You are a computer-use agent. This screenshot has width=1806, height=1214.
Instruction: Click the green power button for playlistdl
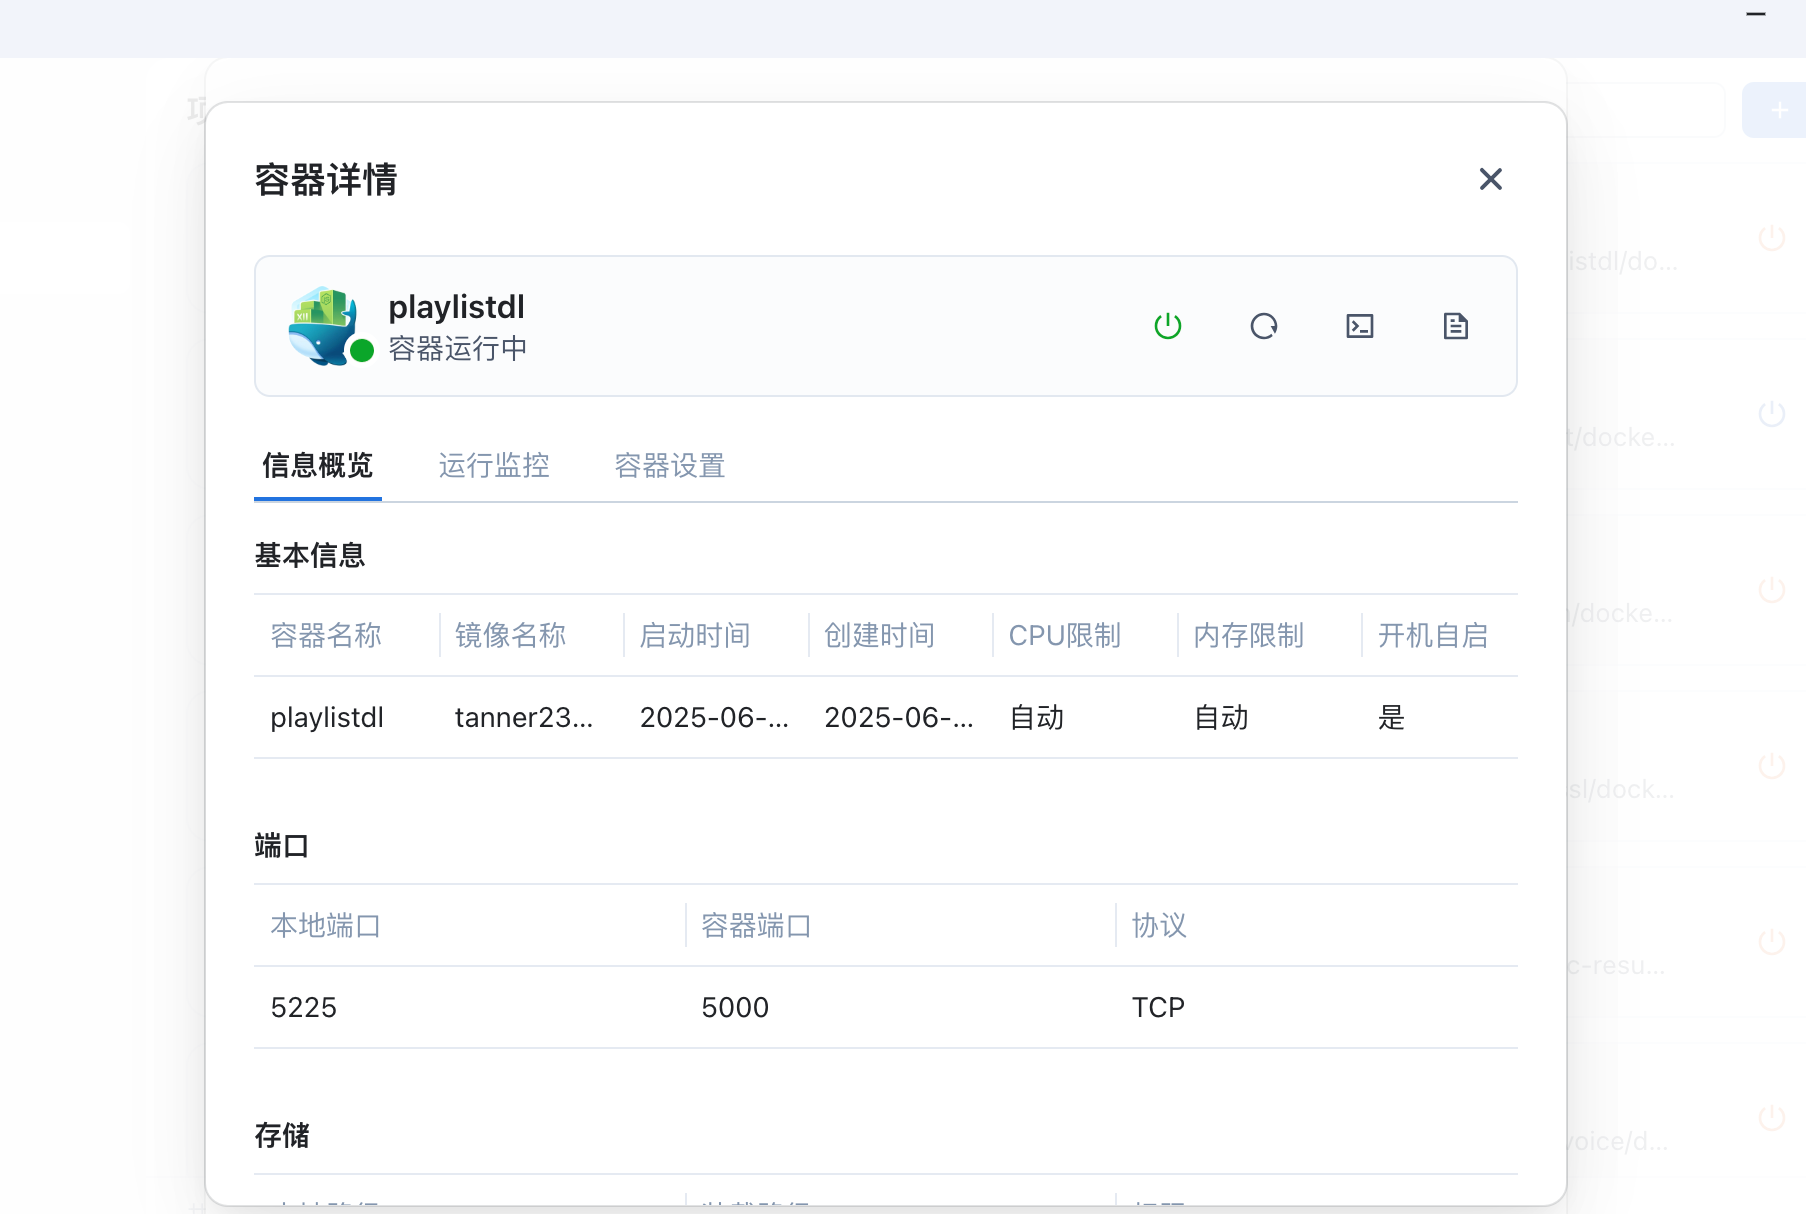(x=1167, y=326)
